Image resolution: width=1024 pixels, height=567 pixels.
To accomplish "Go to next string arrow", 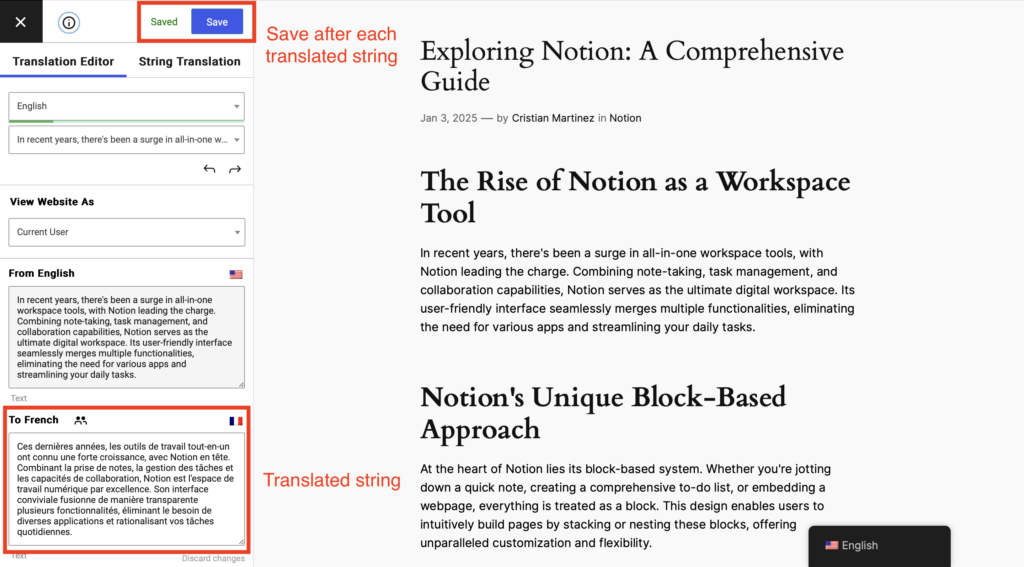I will [x=234, y=169].
